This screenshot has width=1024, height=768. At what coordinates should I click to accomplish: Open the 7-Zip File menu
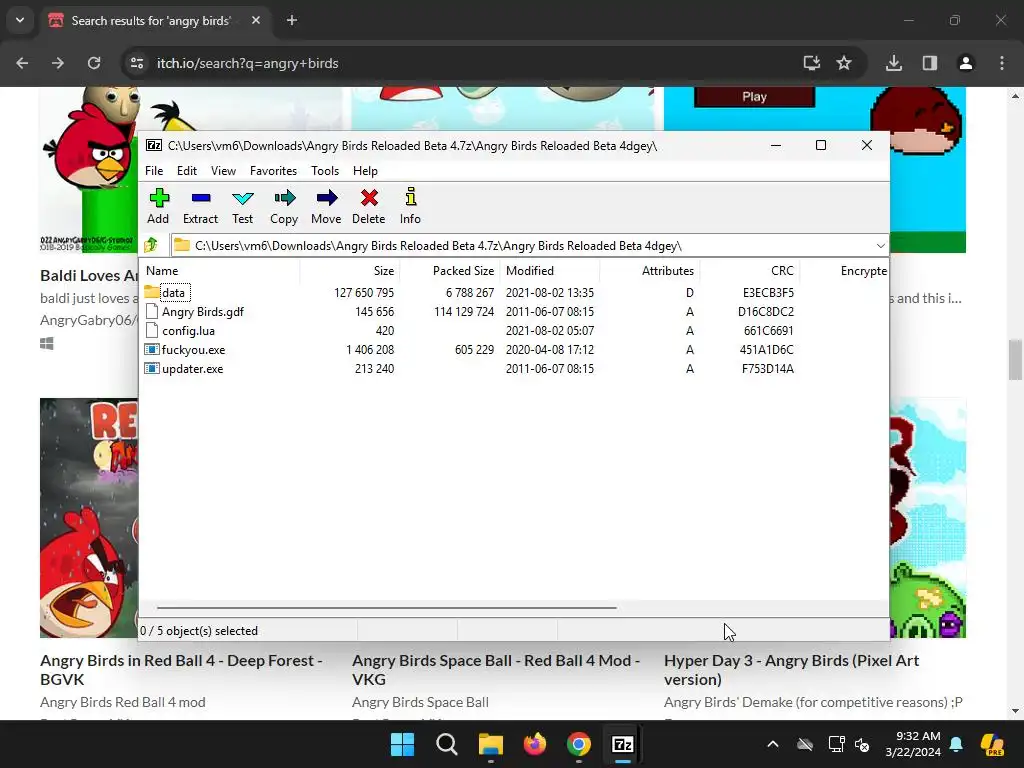point(154,170)
